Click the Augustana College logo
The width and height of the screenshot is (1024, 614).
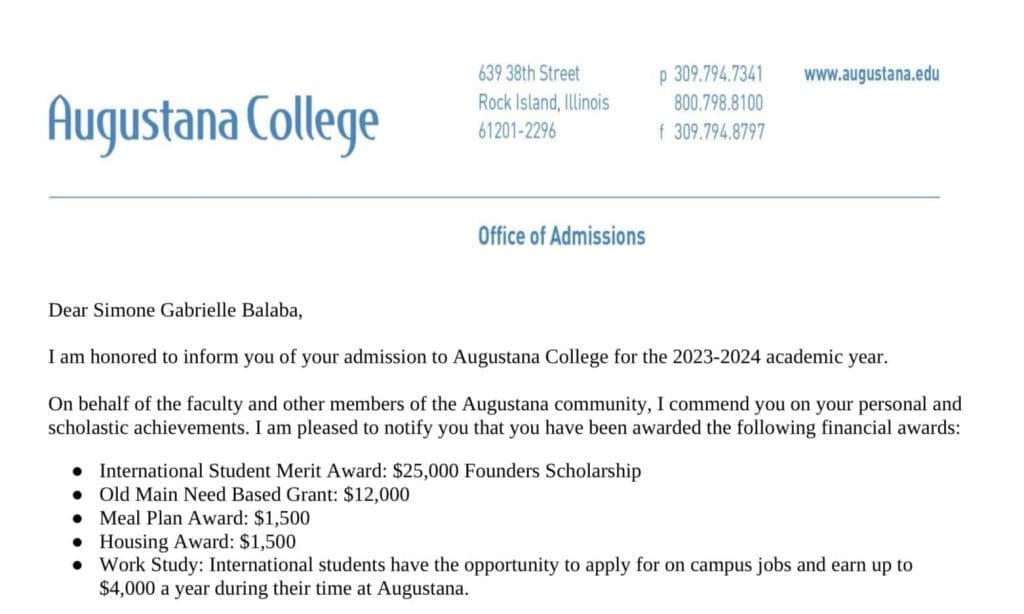[213, 123]
